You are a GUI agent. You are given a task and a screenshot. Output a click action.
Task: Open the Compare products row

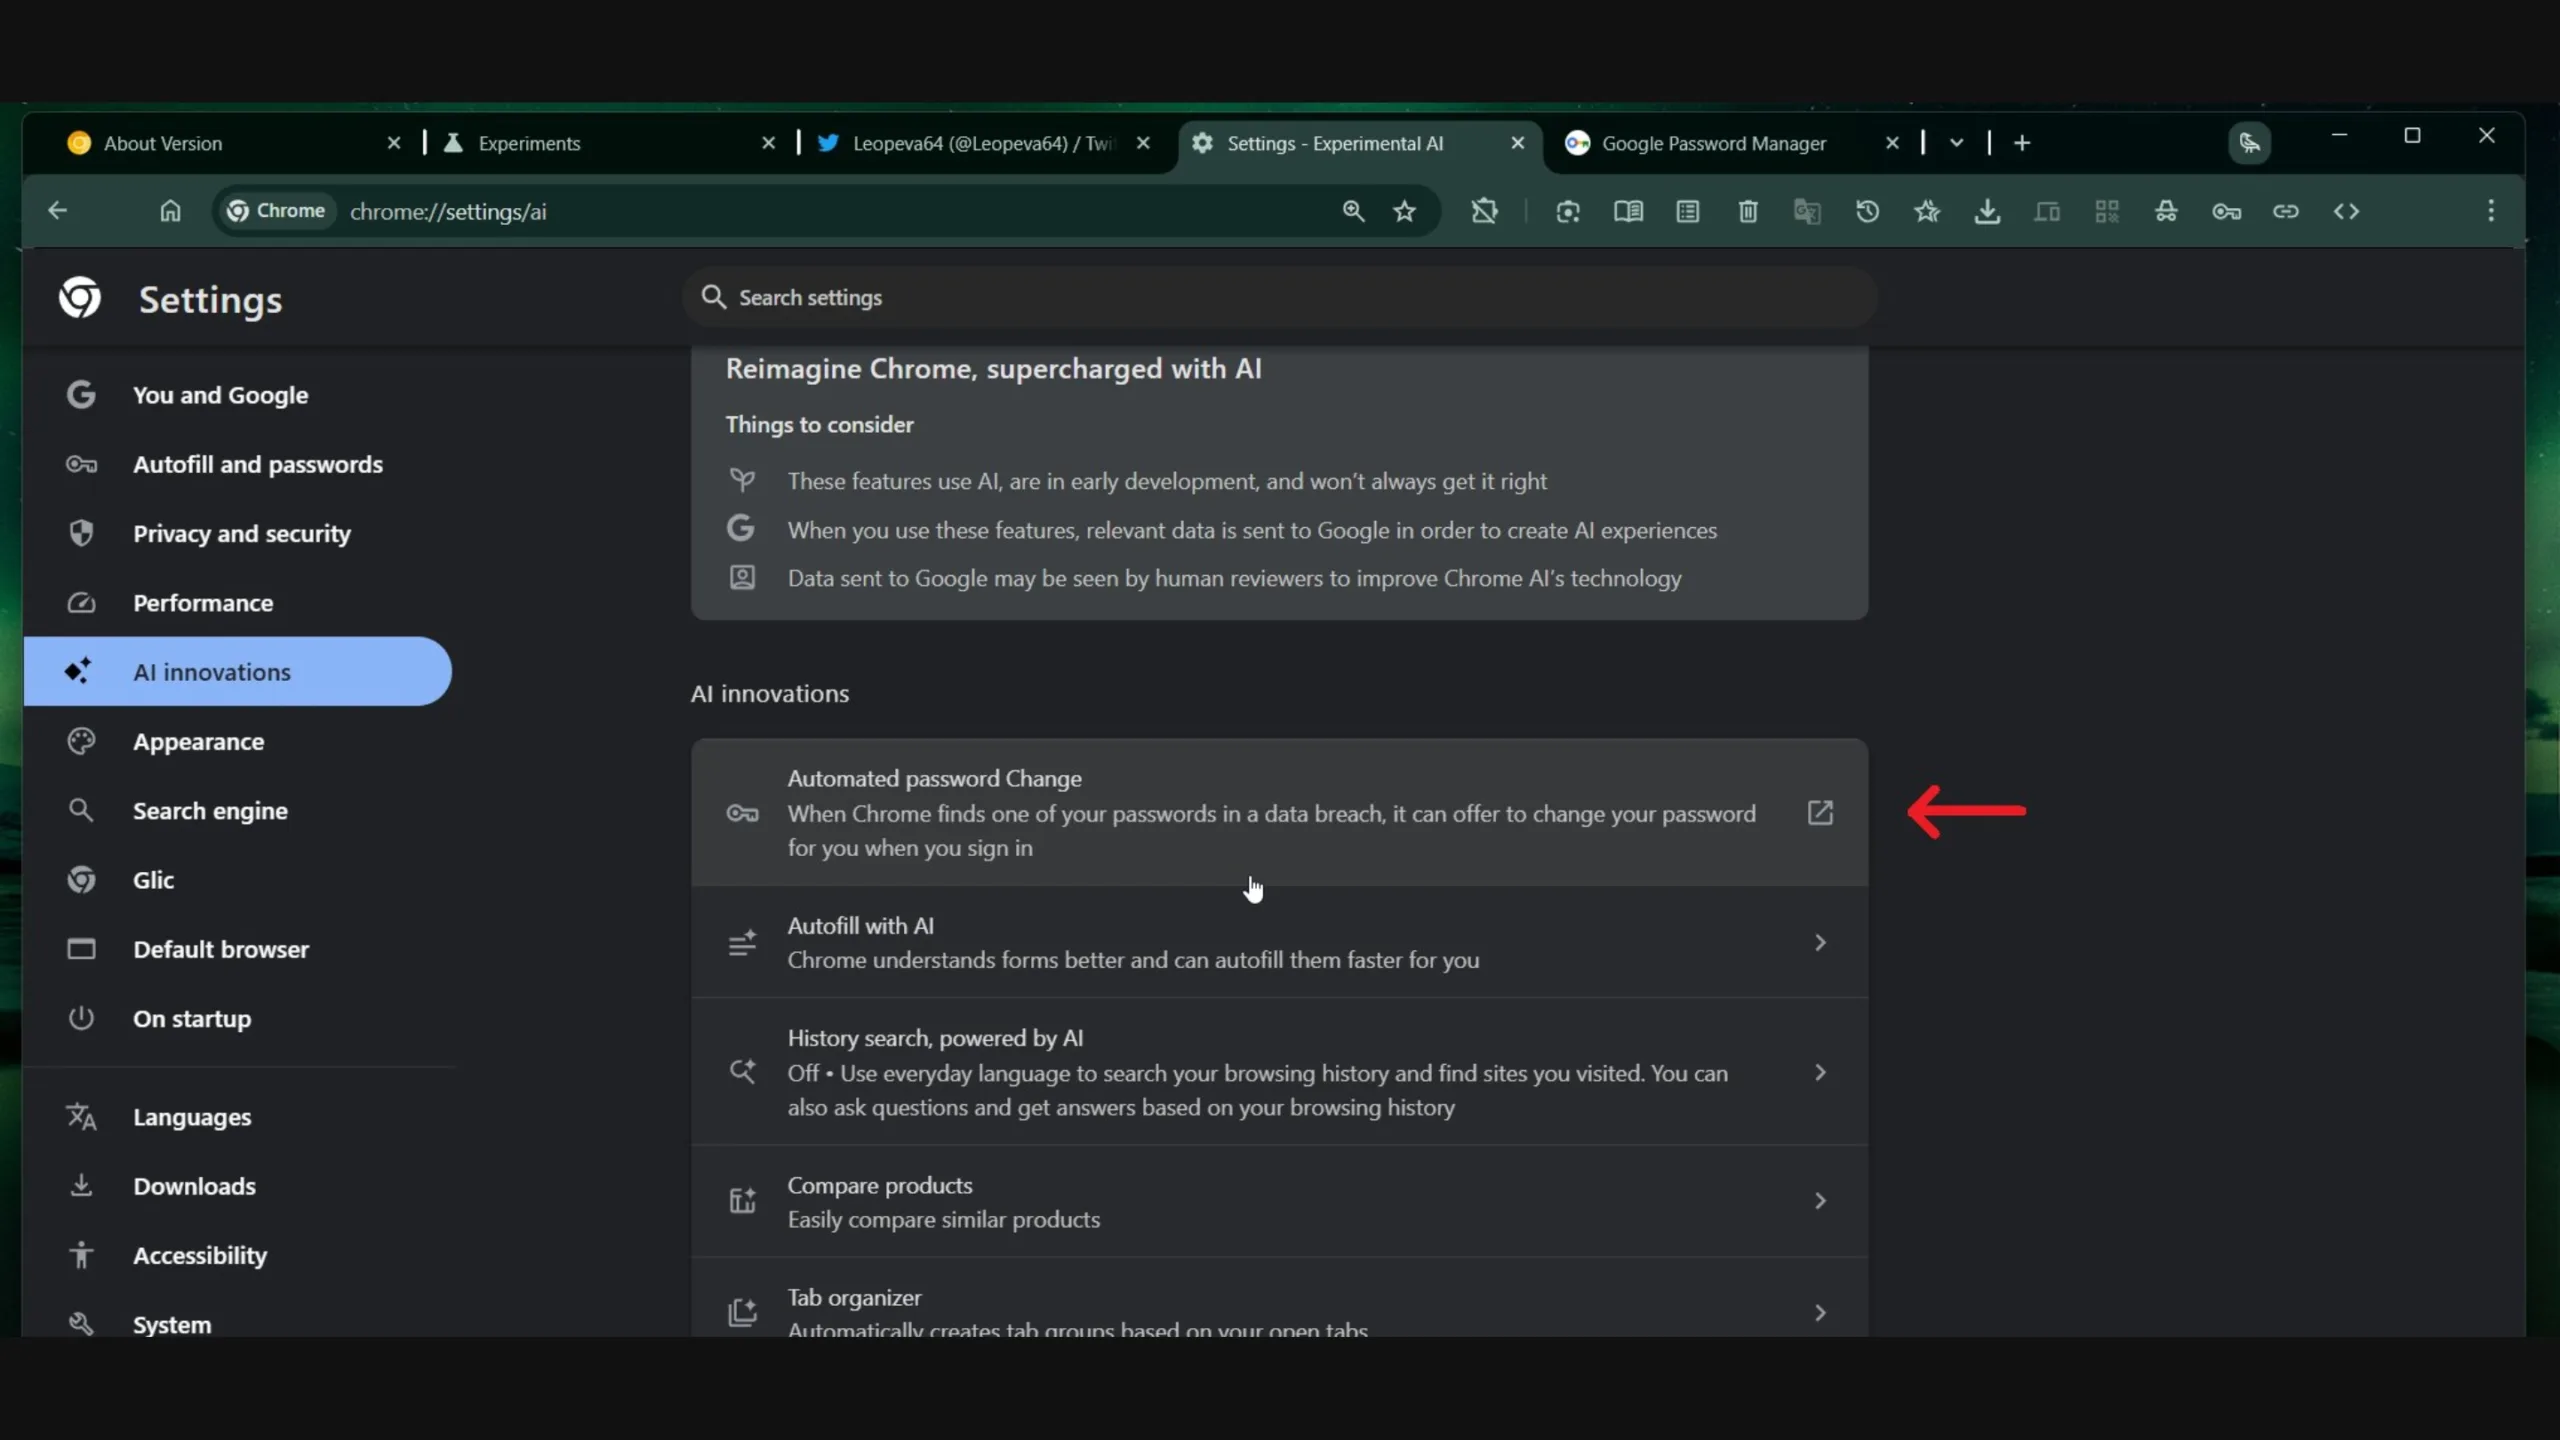pyautogui.click(x=1279, y=1201)
